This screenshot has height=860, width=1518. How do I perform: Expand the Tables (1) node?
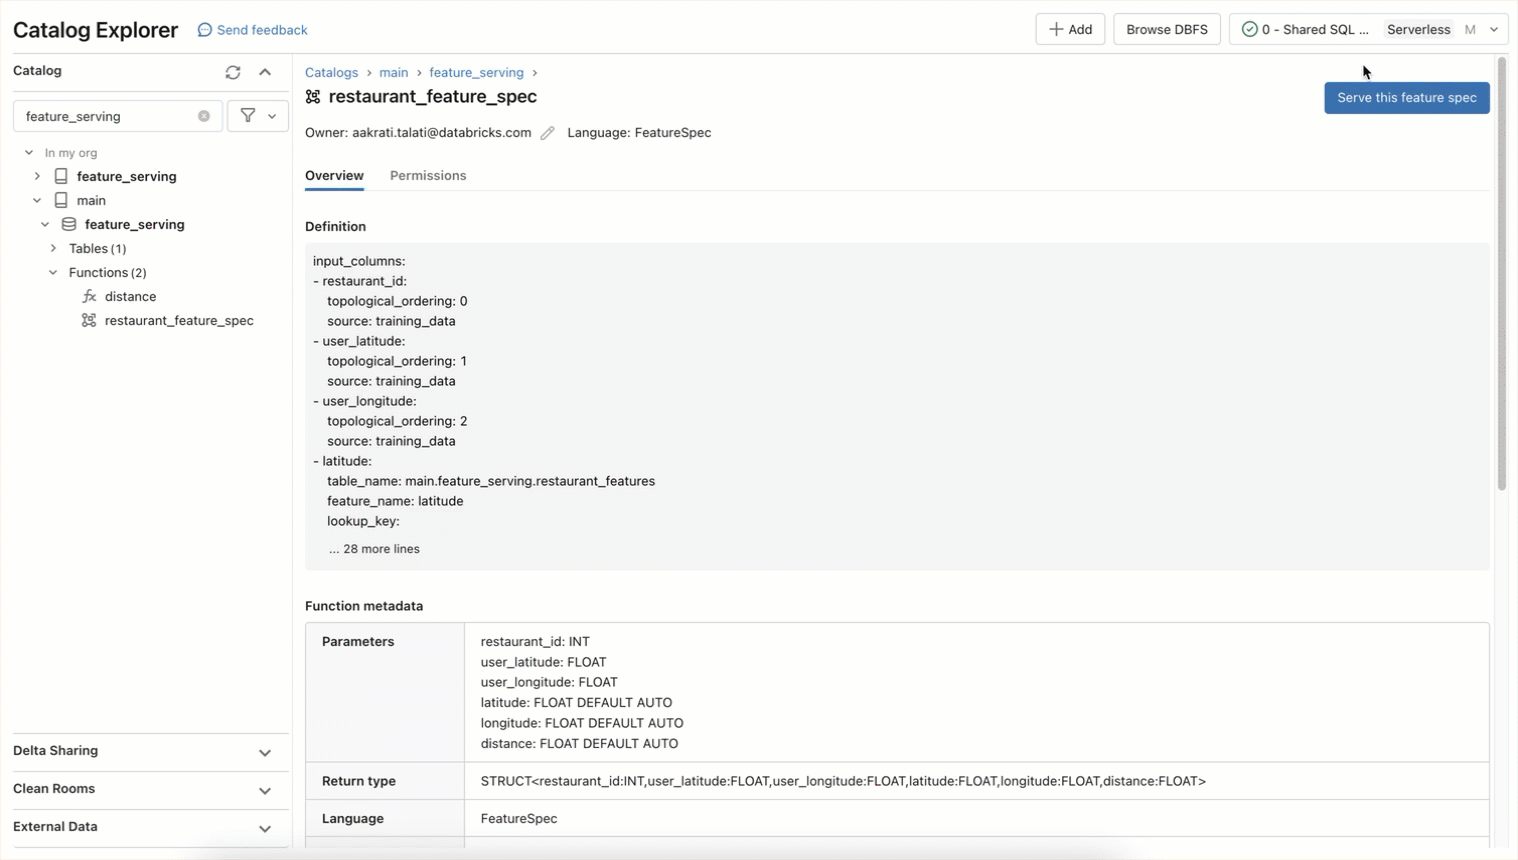(54, 249)
